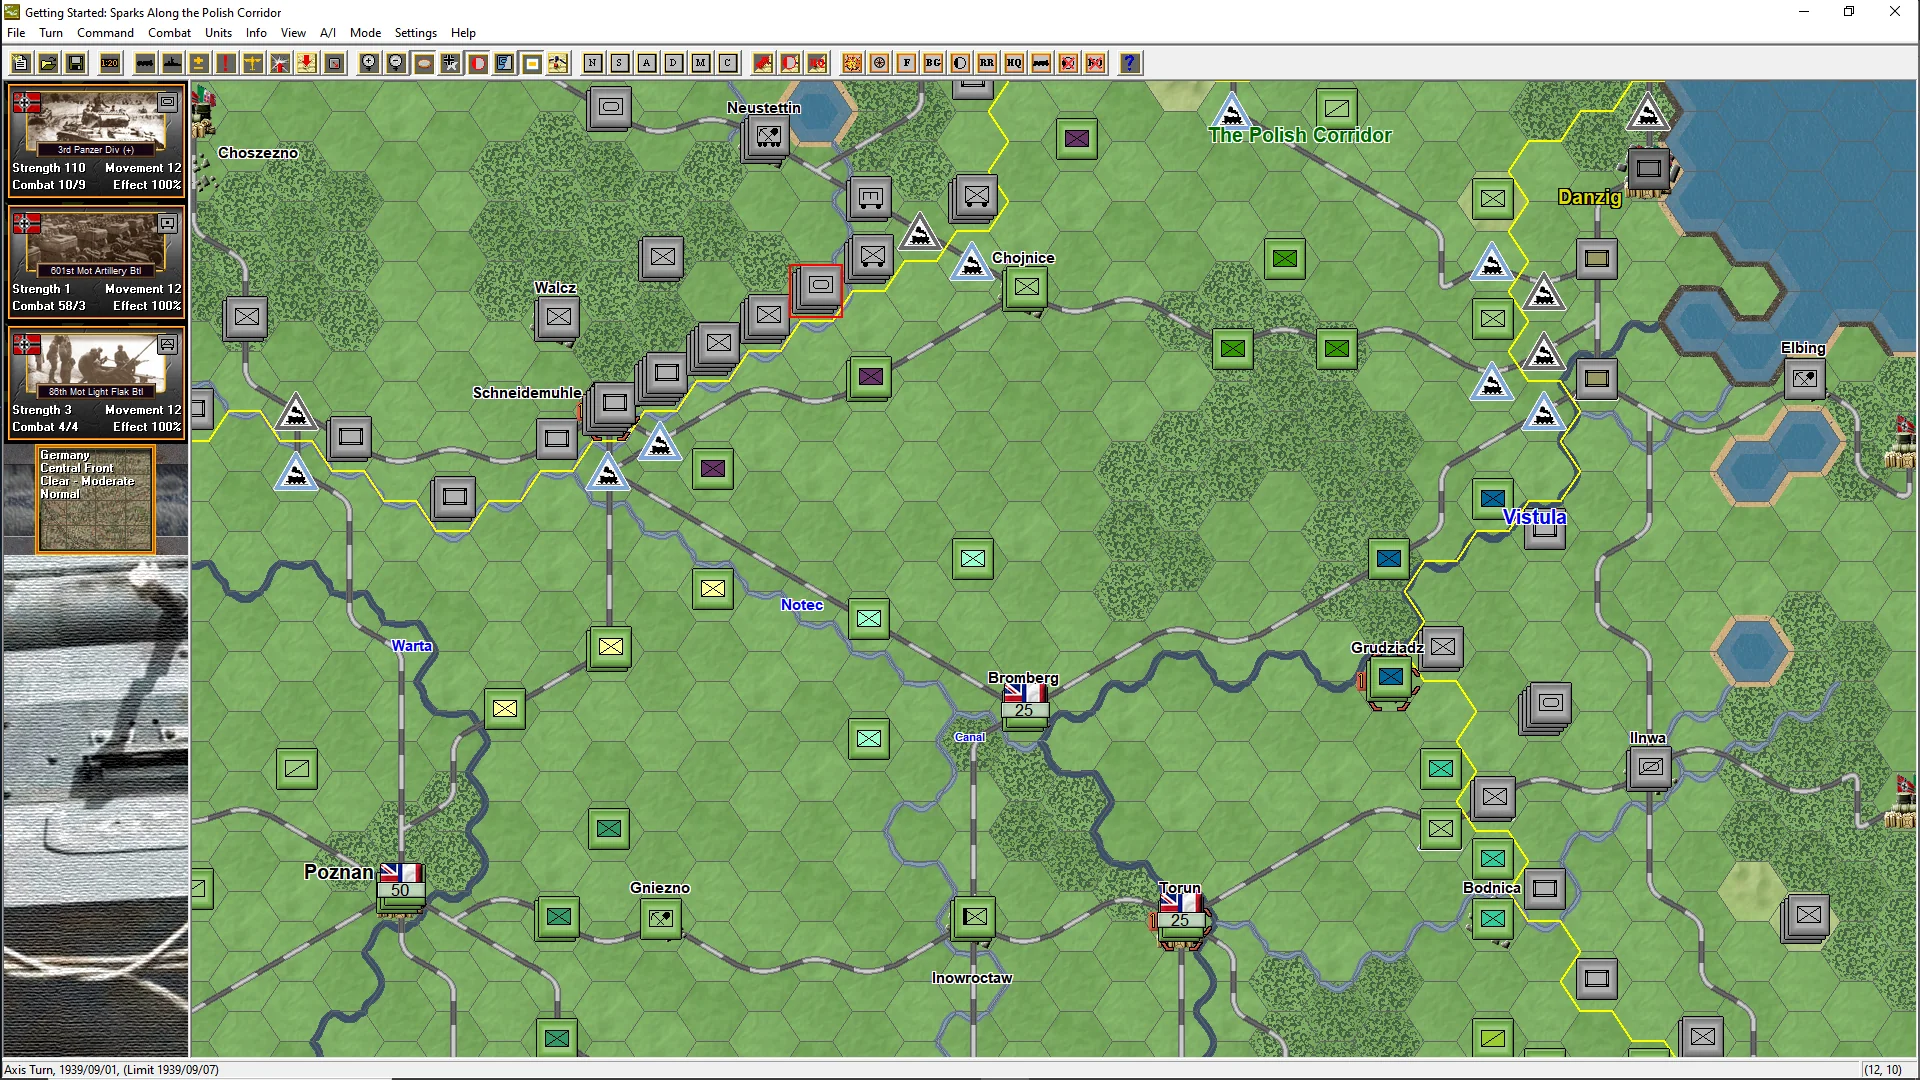
Task: Select the German unit at Walcz
Action: point(558,318)
